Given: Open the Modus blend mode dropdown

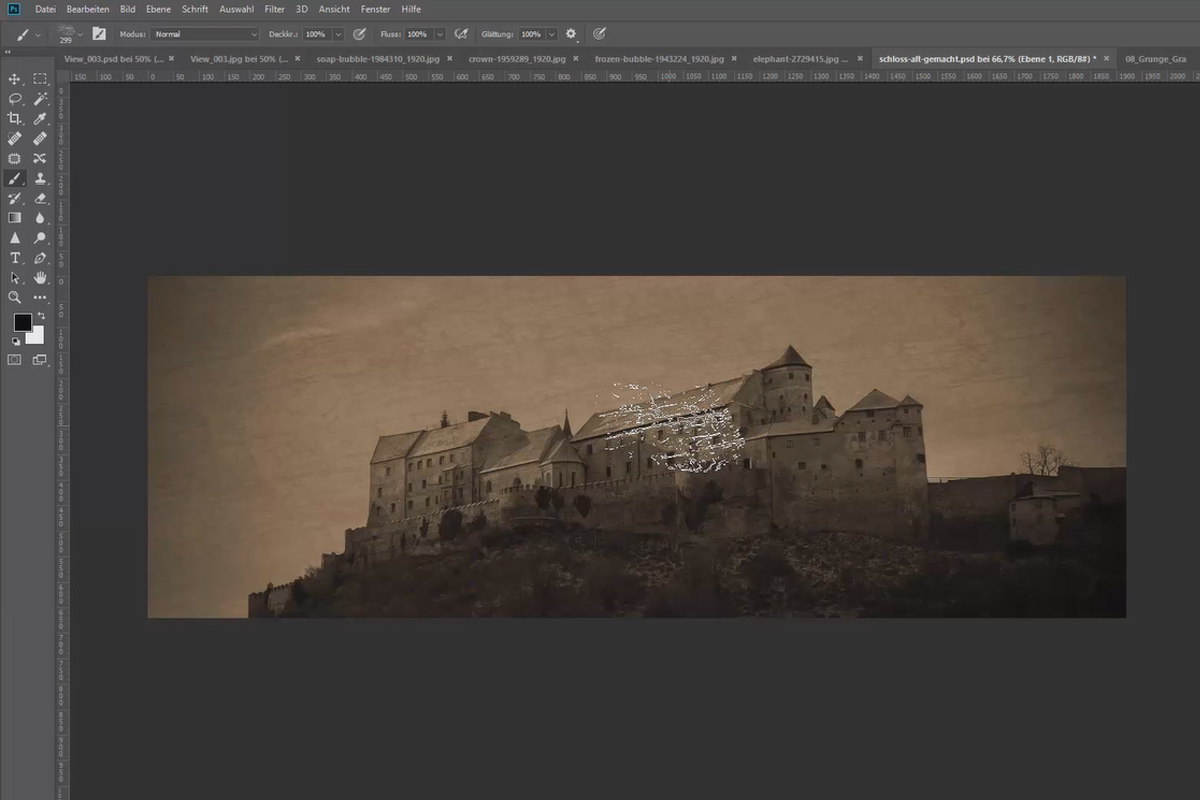Looking at the screenshot, I should tap(205, 34).
